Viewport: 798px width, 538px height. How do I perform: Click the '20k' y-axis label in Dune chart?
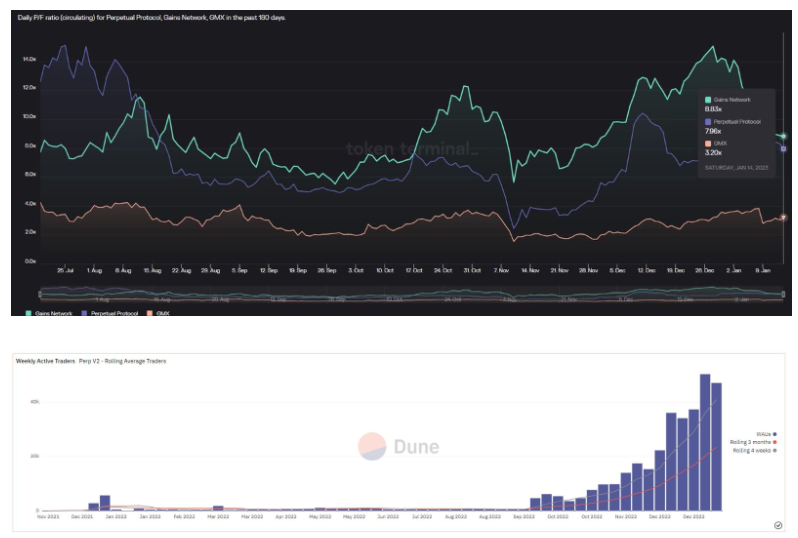pyautogui.click(x=35, y=456)
